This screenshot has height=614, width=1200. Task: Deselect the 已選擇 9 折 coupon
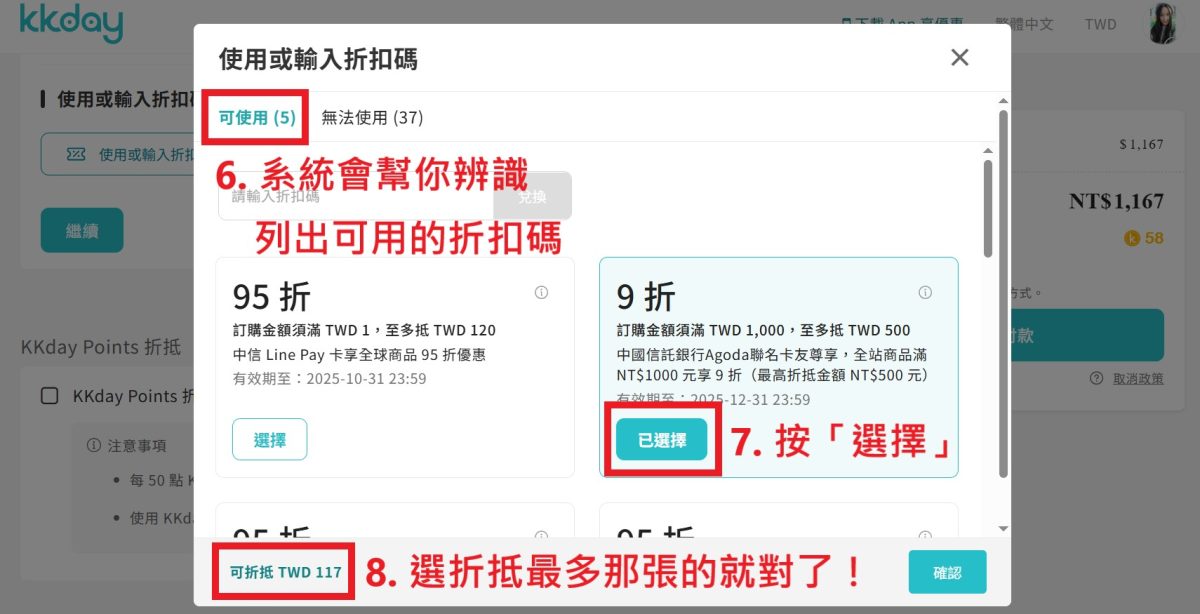661,440
